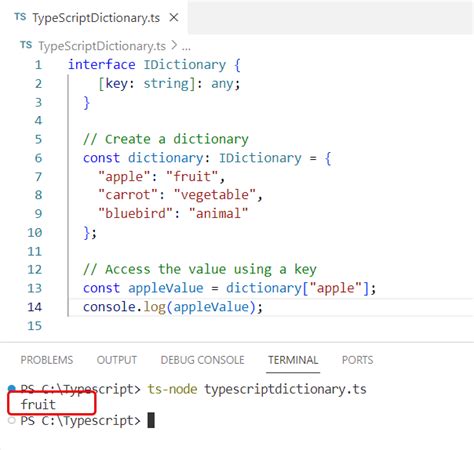Image resolution: width=474 pixels, height=450 pixels.
Task: Click the "vegetable" value on line 8
Action: click(215, 195)
